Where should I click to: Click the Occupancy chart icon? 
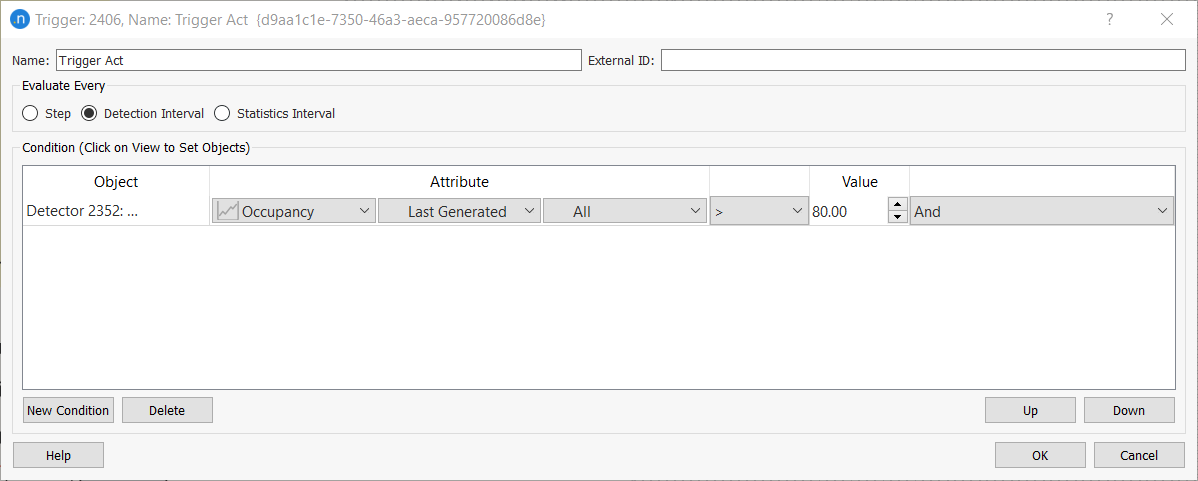coord(227,211)
